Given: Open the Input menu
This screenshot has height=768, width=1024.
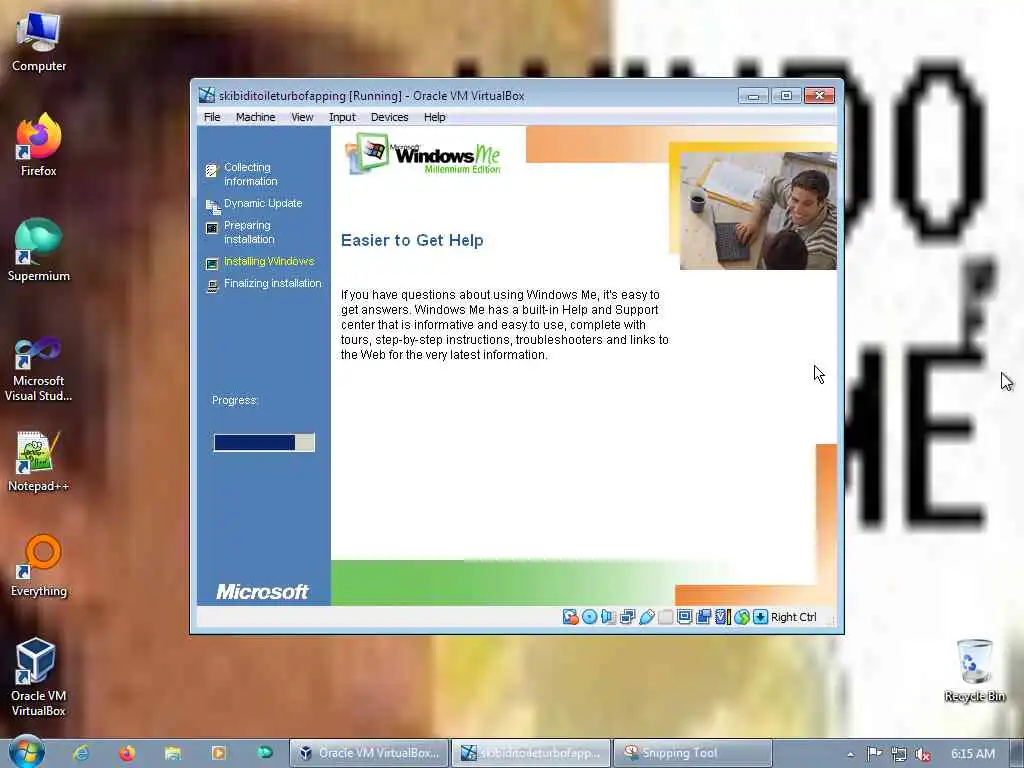Looking at the screenshot, I should (342, 117).
